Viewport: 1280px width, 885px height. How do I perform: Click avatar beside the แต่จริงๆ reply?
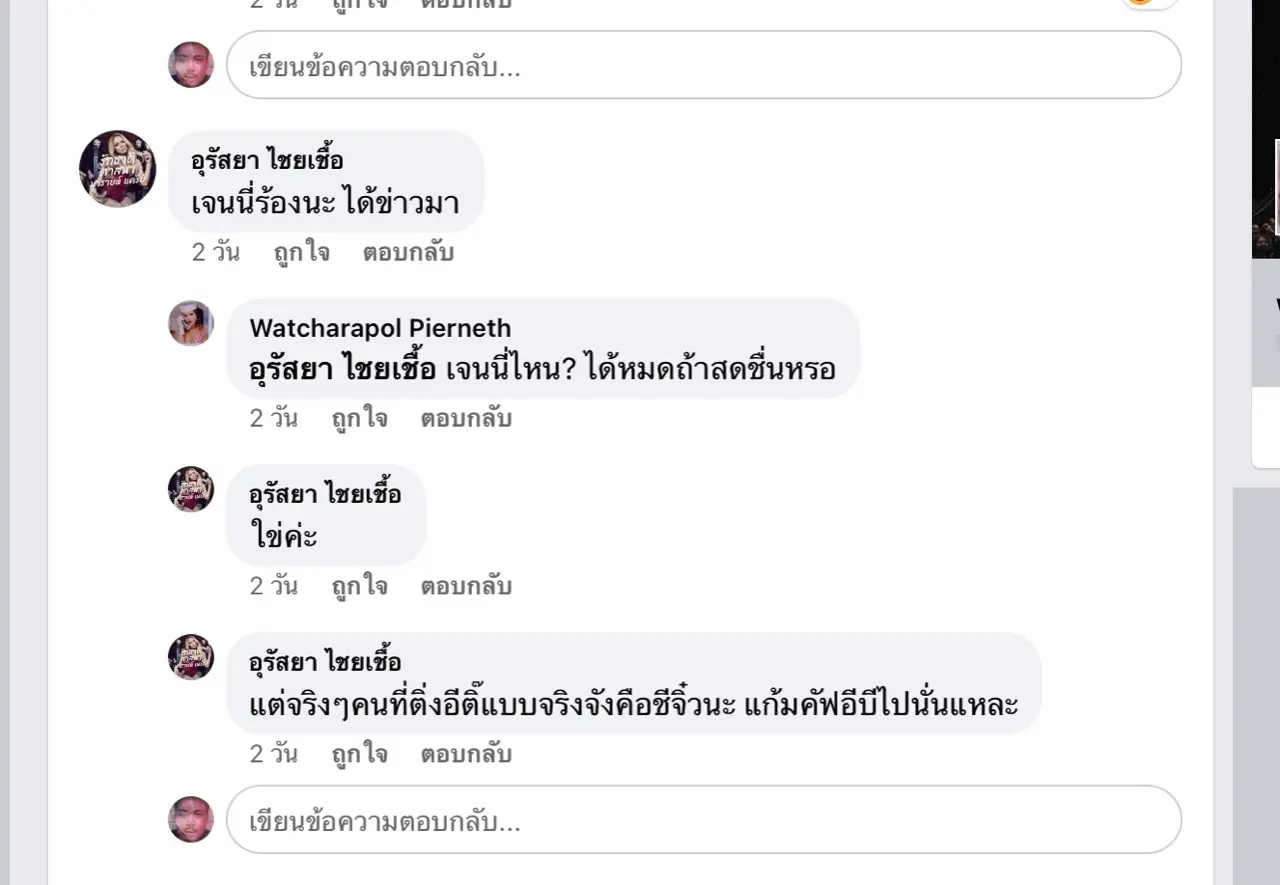[x=191, y=657]
